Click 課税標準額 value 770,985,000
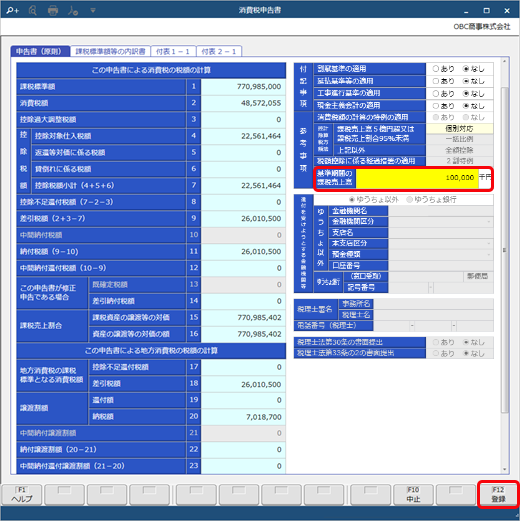The width and height of the screenshot is (520, 521). pos(243,87)
